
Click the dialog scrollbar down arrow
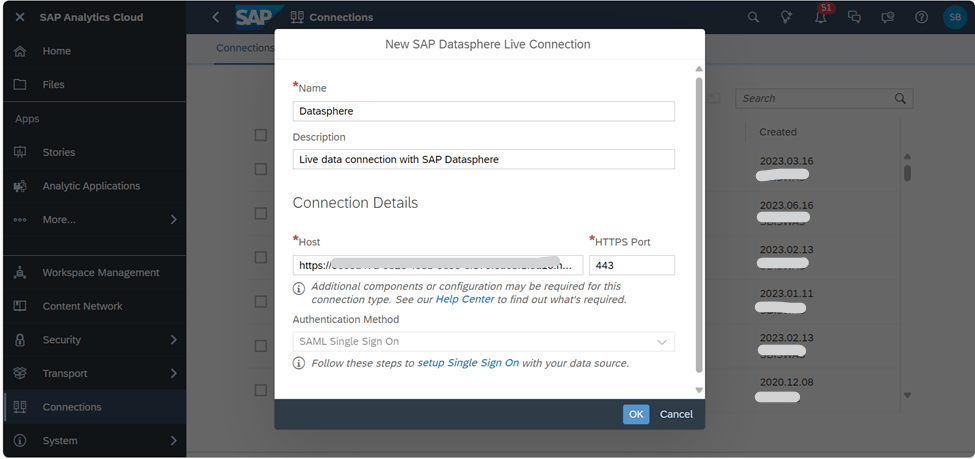699,390
